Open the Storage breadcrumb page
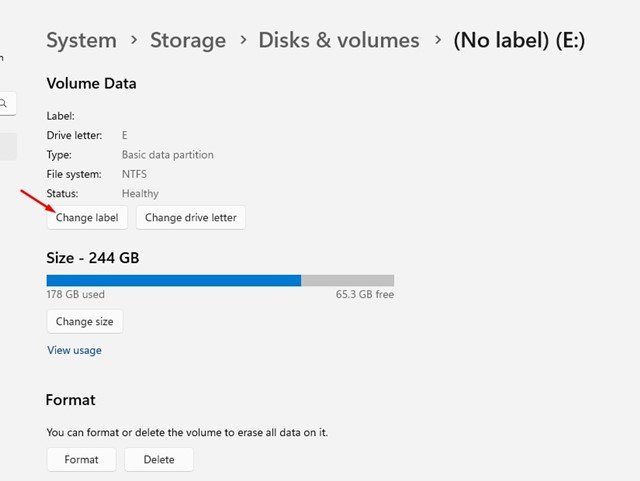The height and width of the screenshot is (481, 640). tap(188, 41)
